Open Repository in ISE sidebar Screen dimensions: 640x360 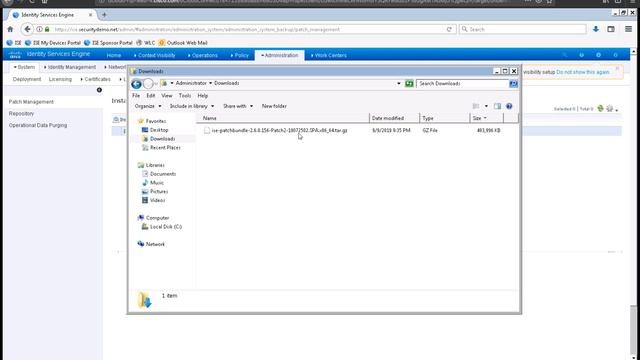point(21,113)
